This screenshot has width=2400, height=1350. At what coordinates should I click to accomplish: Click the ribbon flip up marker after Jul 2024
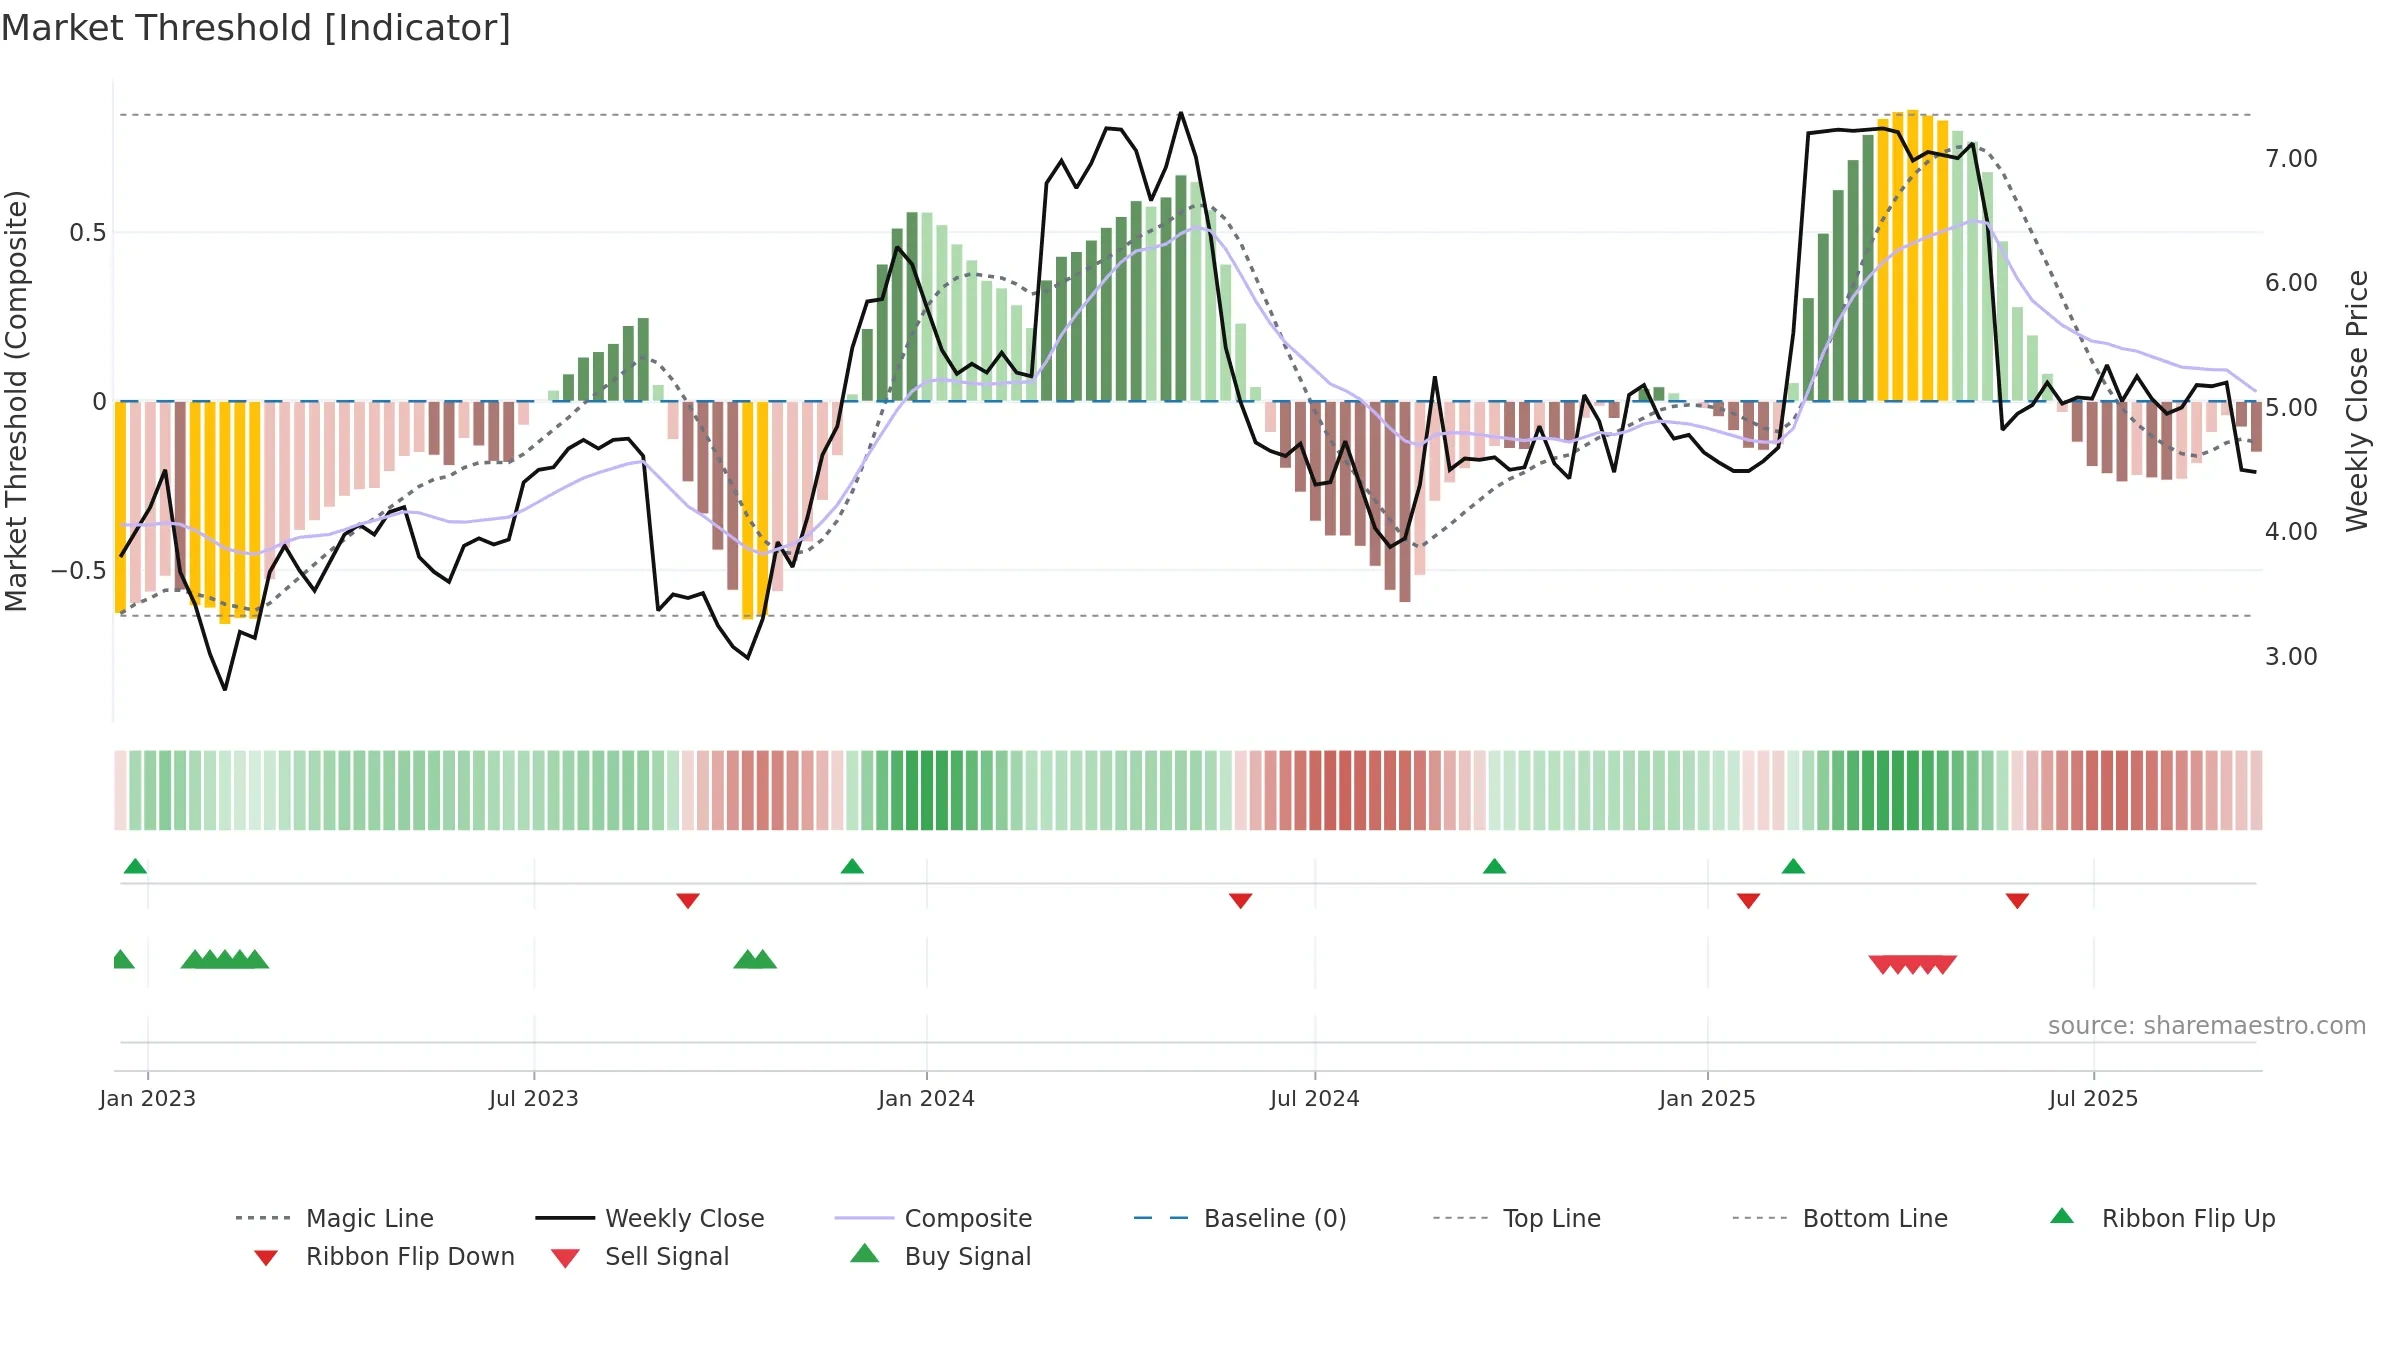click(1494, 866)
